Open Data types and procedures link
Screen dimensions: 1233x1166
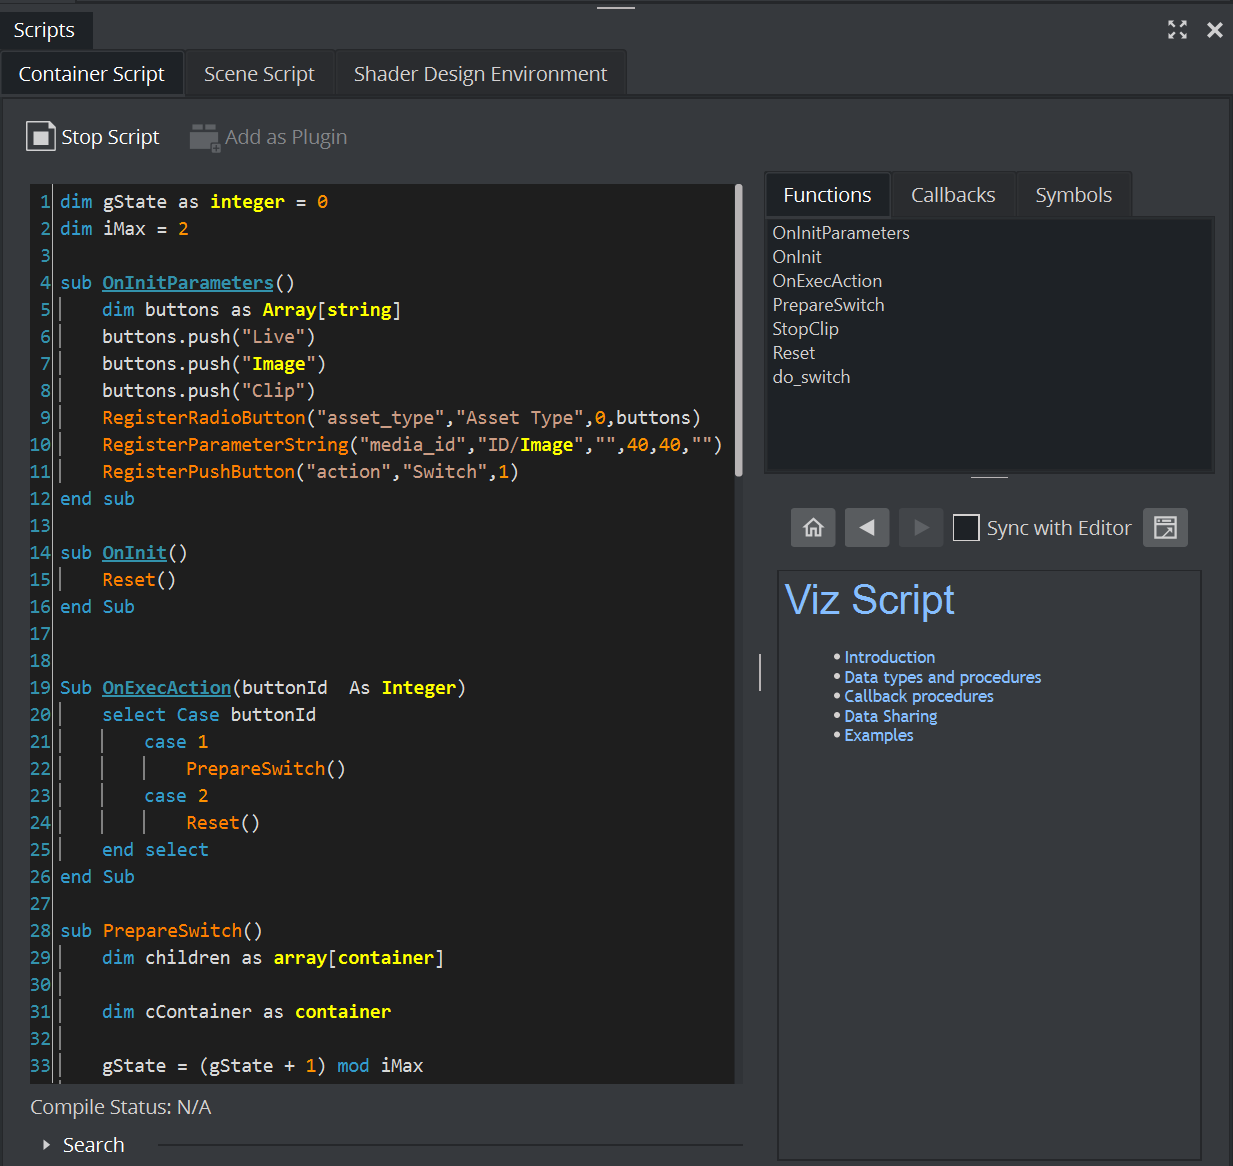pyautogui.click(x=942, y=677)
